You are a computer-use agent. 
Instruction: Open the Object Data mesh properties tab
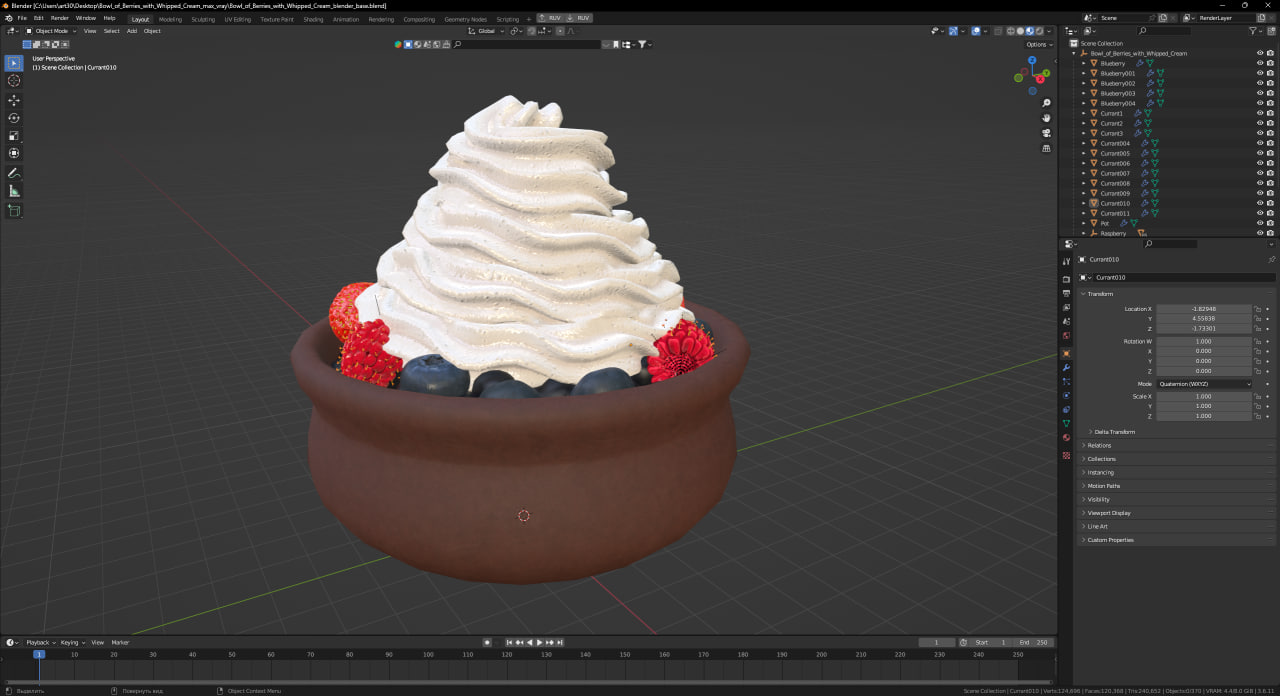[x=1066, y=423]
